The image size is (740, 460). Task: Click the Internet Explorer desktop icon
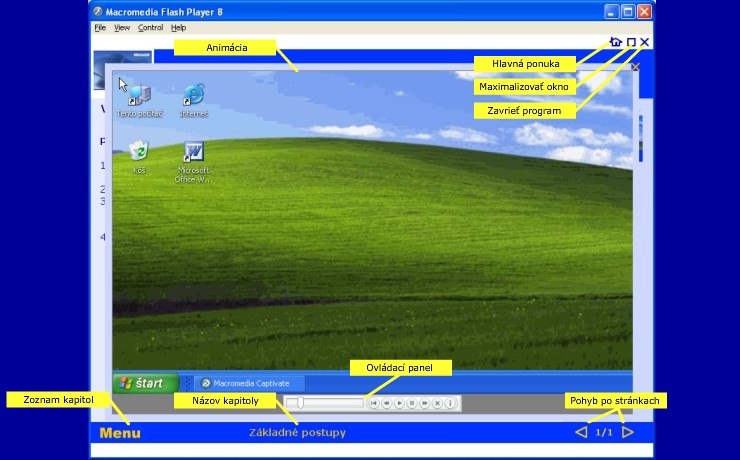tap(193, 100)
